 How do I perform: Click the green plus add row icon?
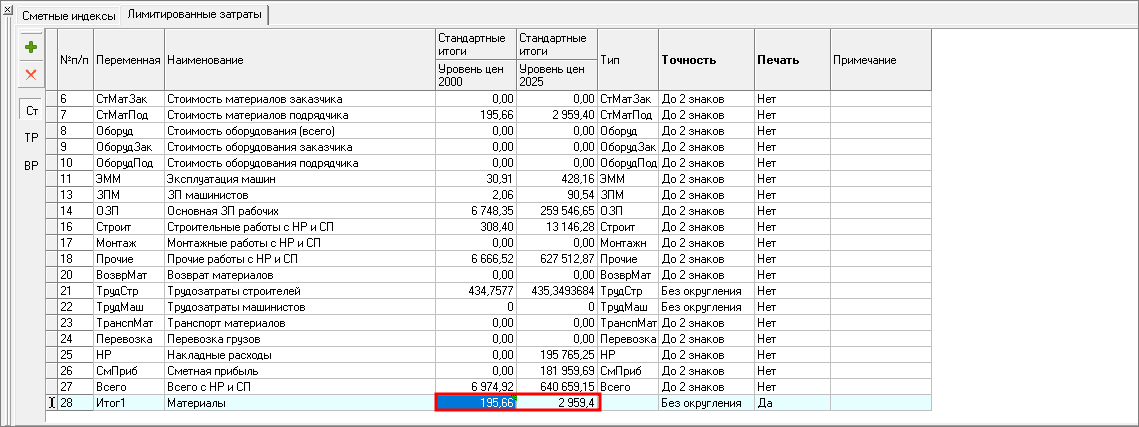pyautogui.click(x=31, y=47)
